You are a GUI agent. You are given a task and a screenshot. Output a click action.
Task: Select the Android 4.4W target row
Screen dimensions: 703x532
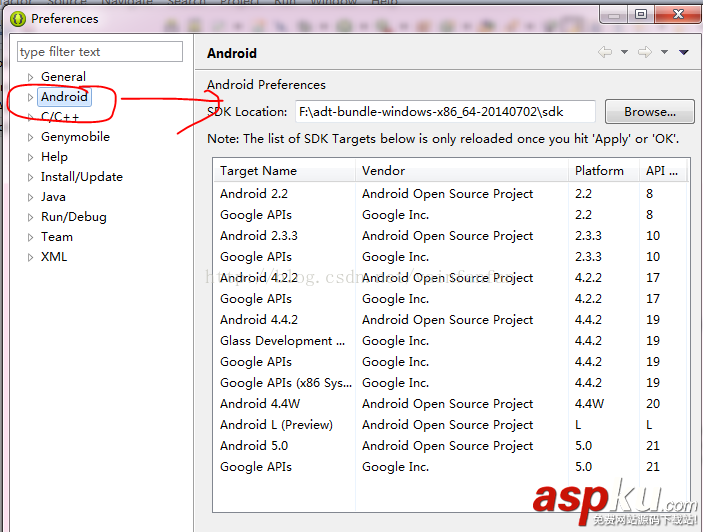(451, 404)
